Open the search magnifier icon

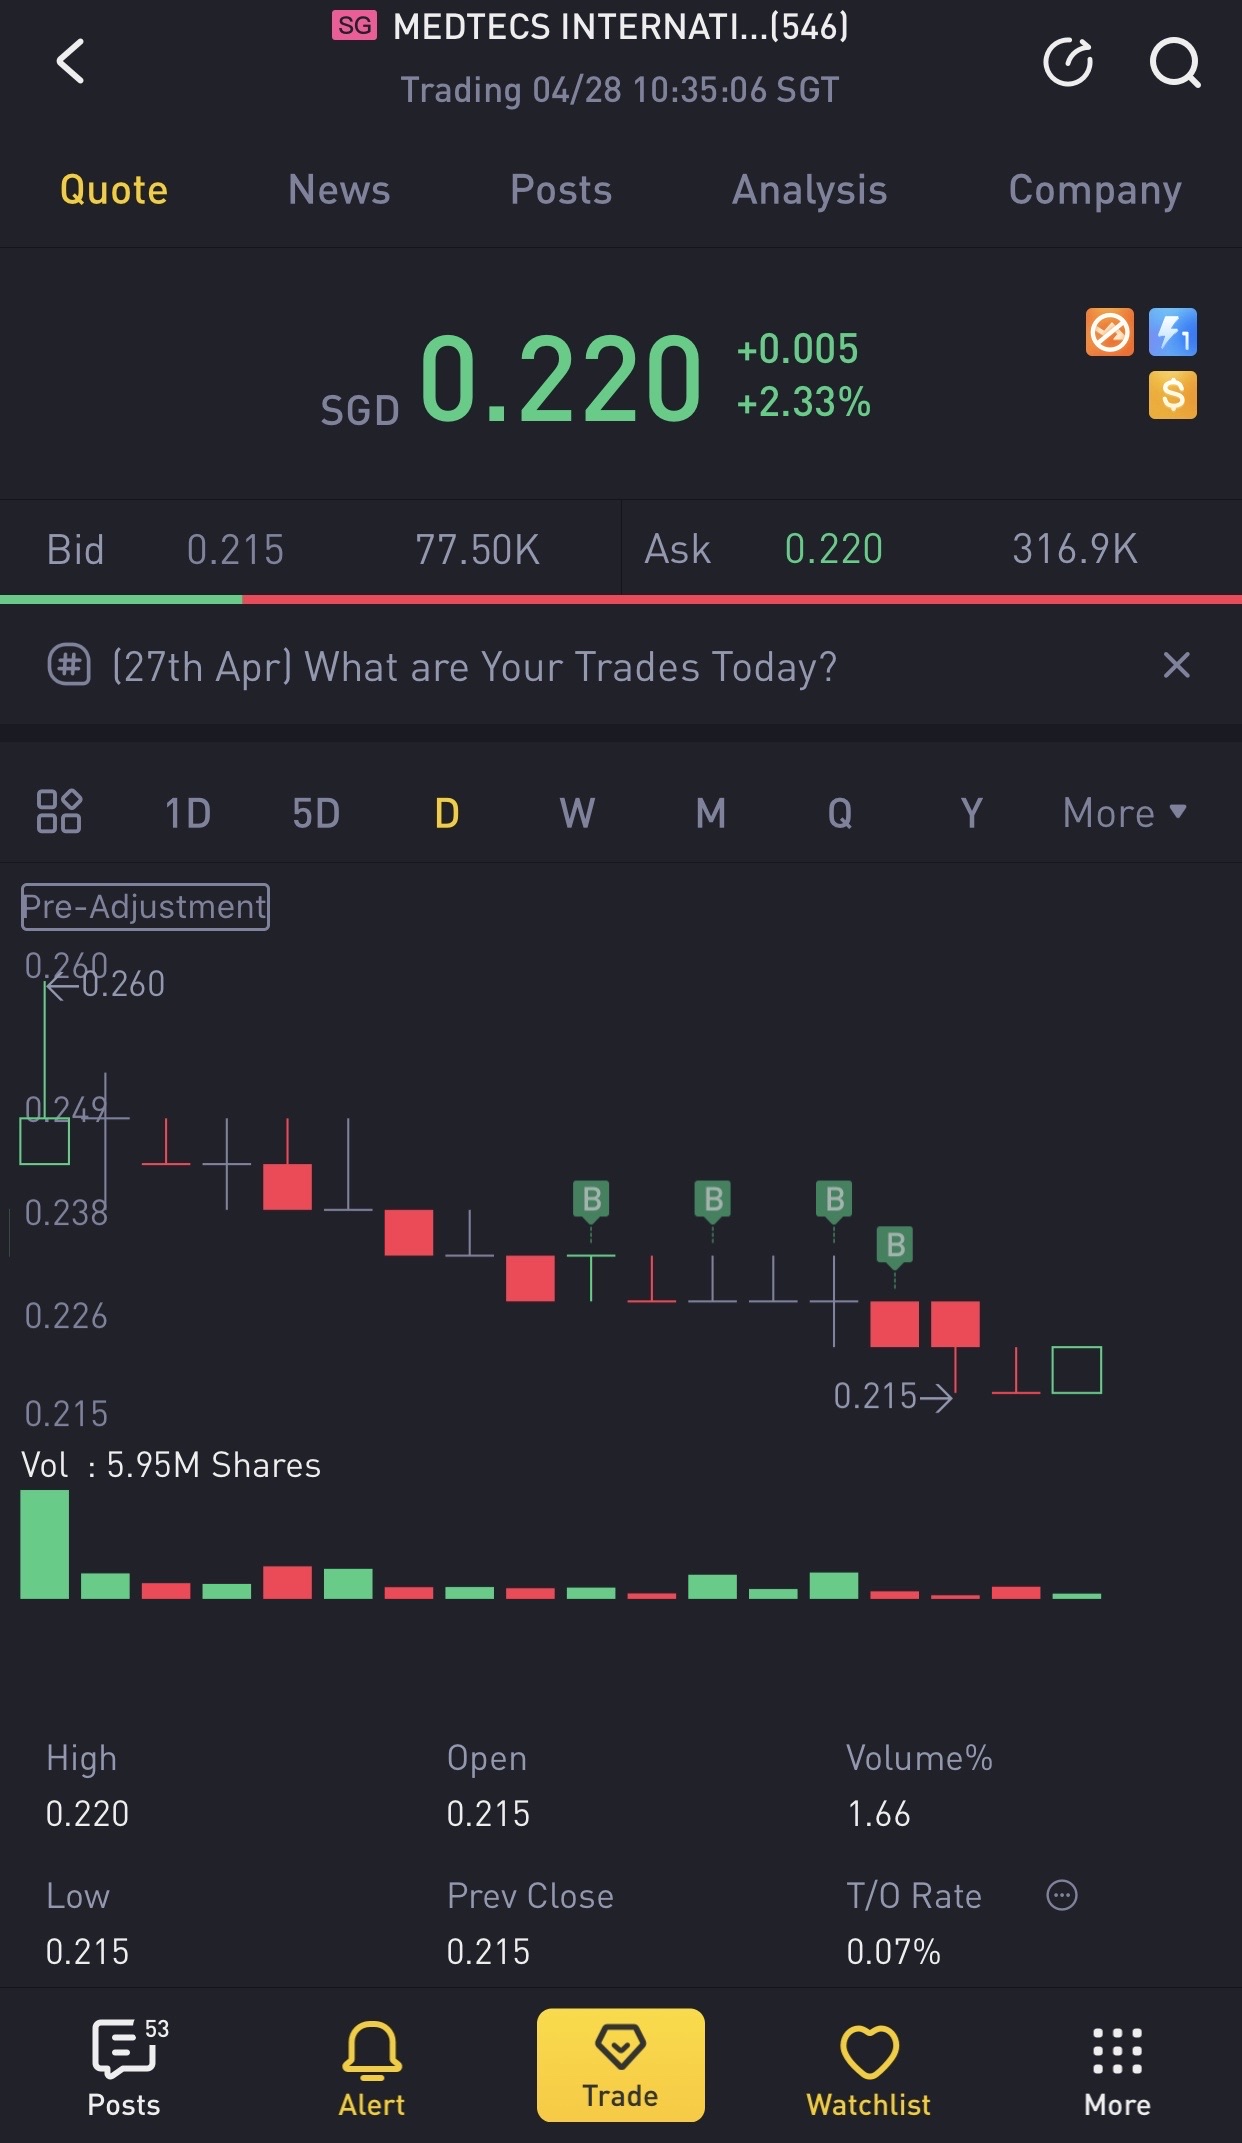(x=1174, y=63)
